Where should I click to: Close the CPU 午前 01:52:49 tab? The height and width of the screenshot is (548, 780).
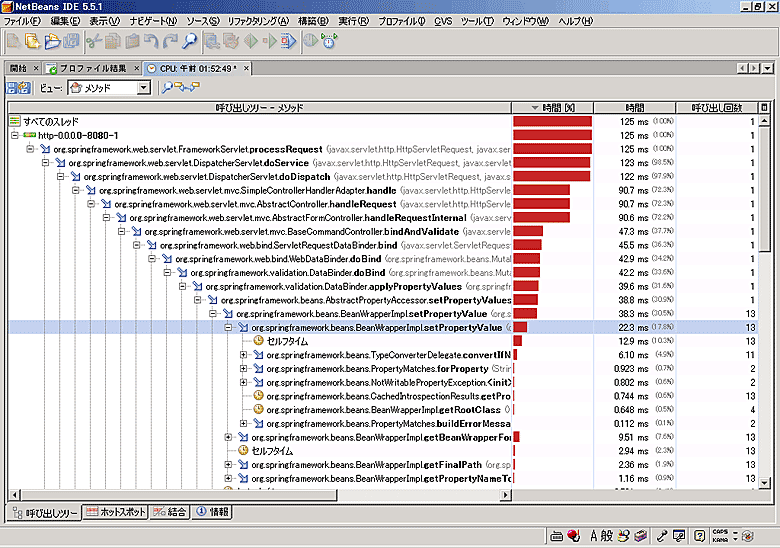(246, 68)
